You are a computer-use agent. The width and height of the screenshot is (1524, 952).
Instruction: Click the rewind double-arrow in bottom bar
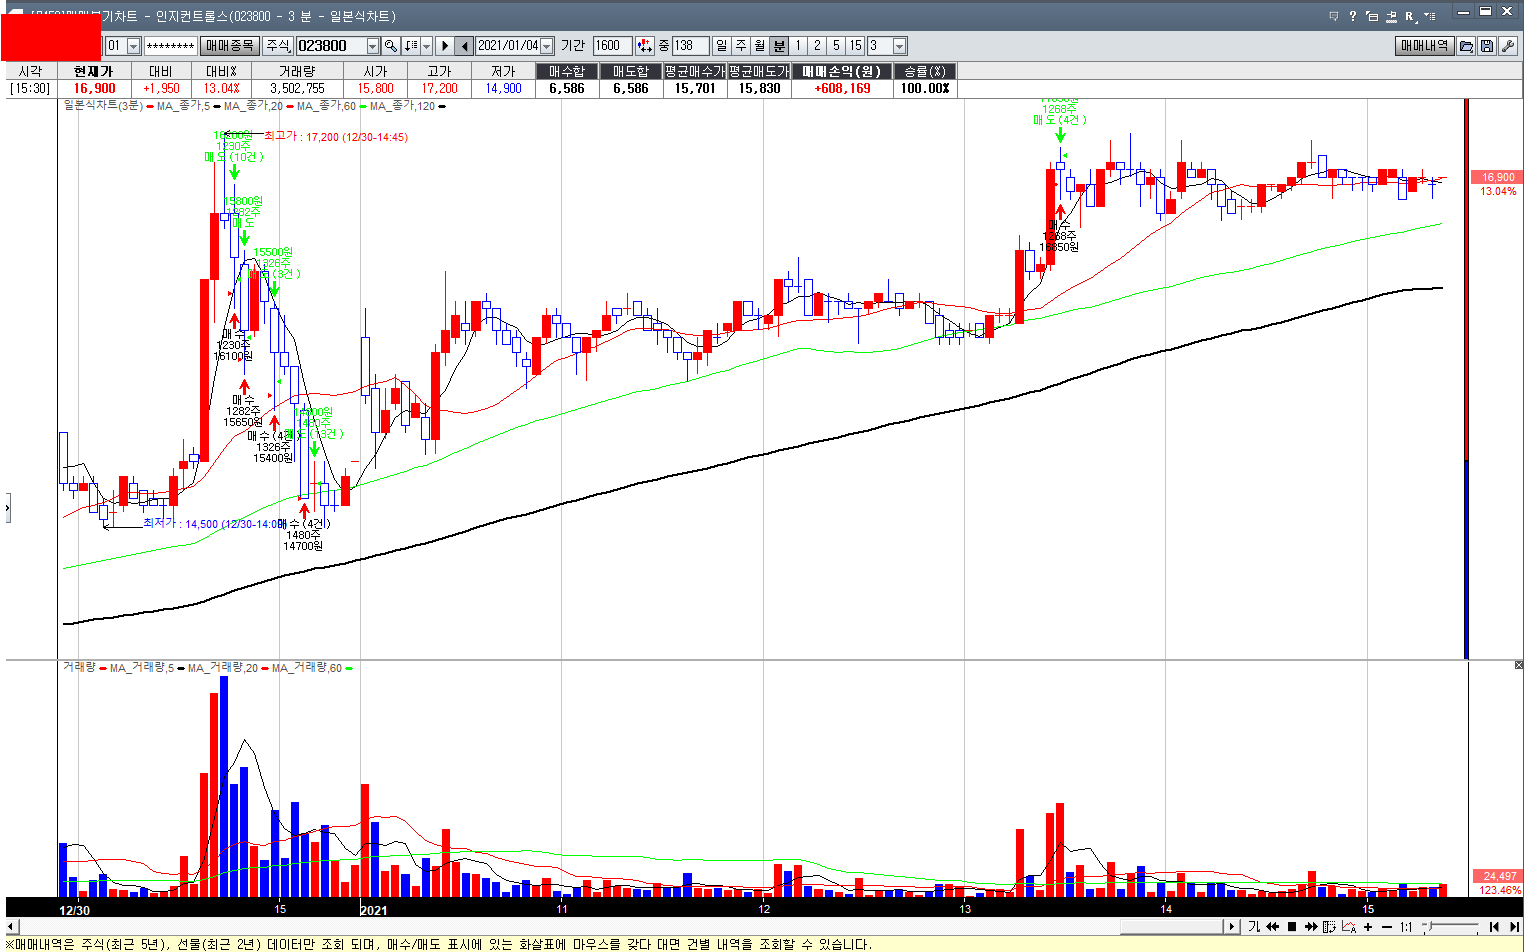1272,927
